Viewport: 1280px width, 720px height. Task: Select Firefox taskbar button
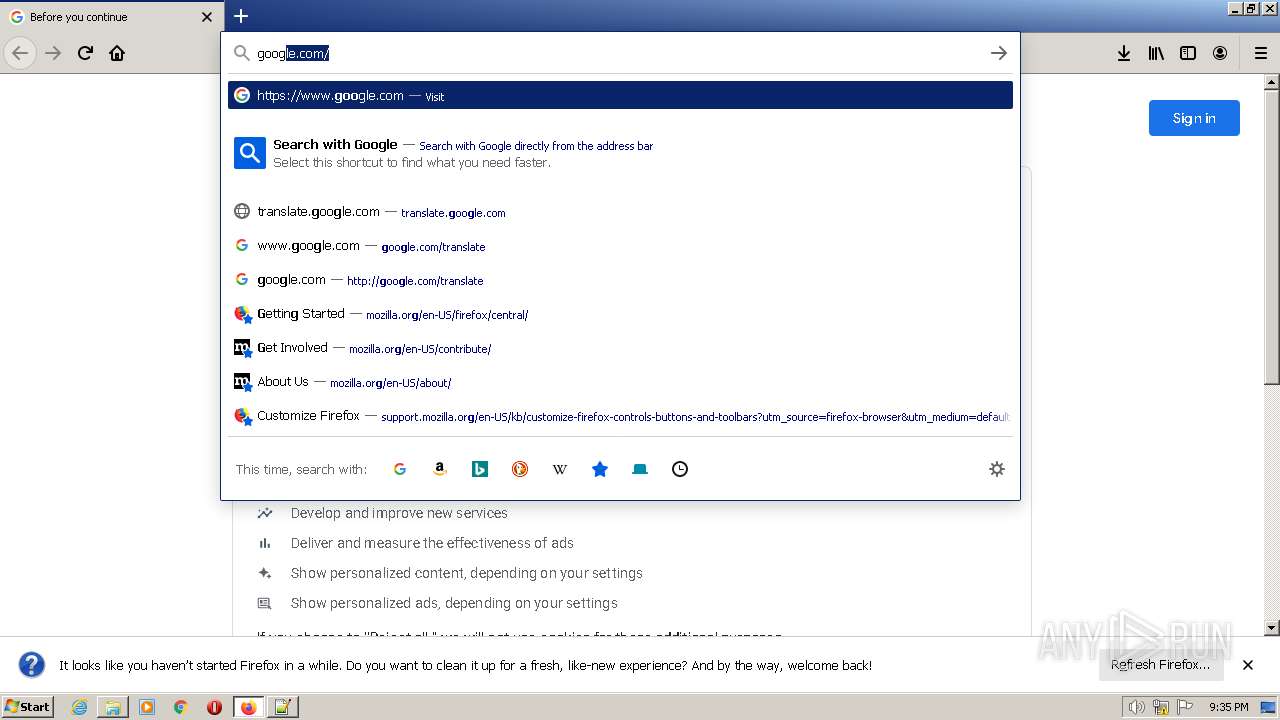[x=248, y=707]
